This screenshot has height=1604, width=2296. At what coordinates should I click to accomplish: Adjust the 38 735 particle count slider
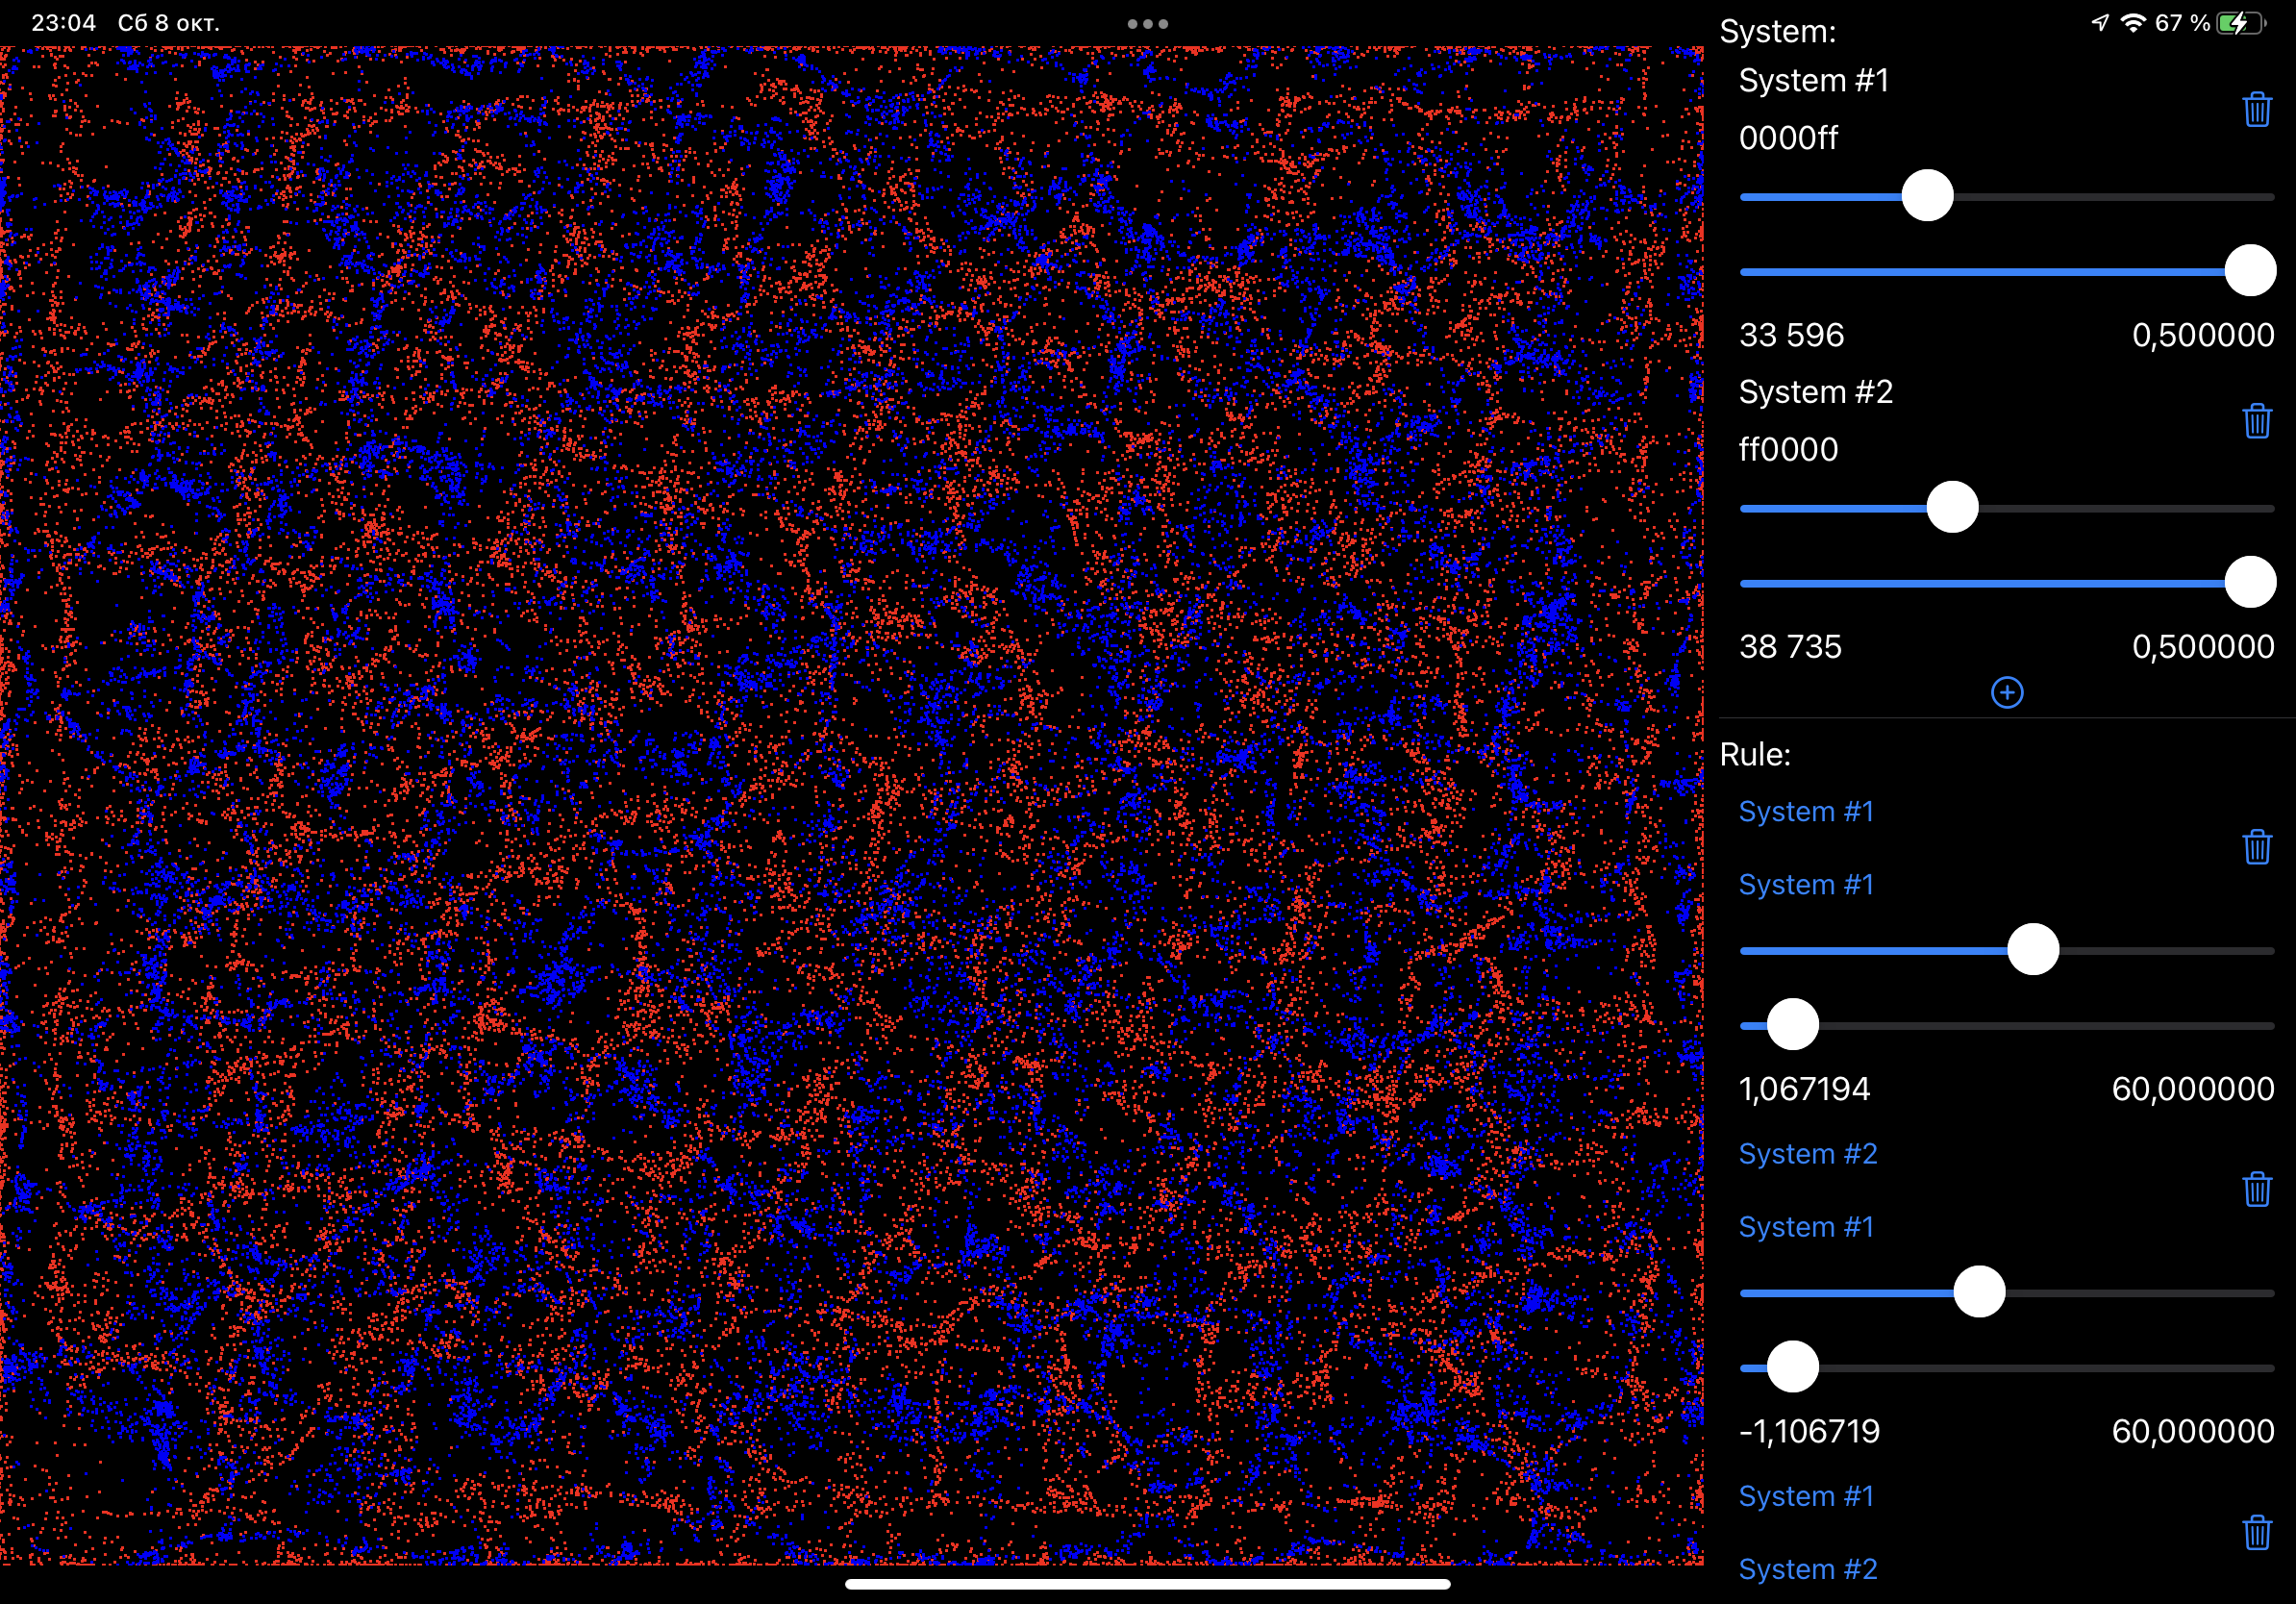coord(2006,507)
